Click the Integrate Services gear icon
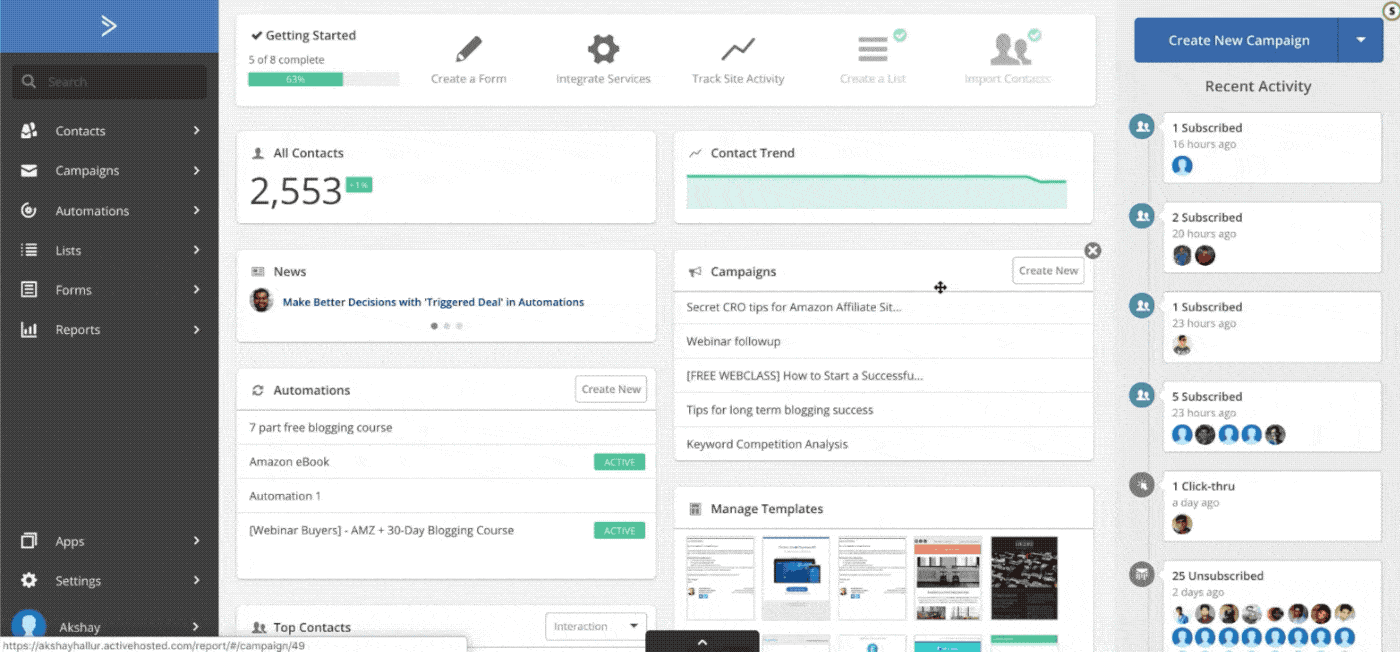 603,49
